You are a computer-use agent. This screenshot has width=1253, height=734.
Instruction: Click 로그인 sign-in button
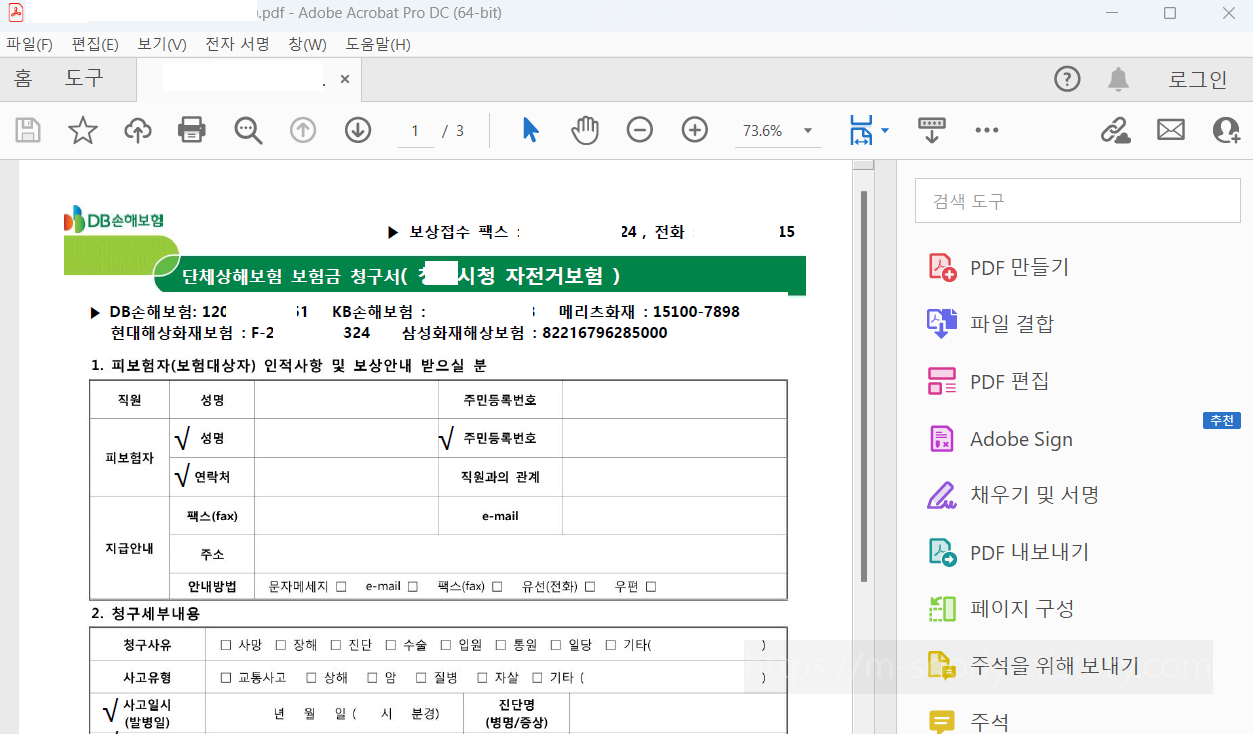1197,79
